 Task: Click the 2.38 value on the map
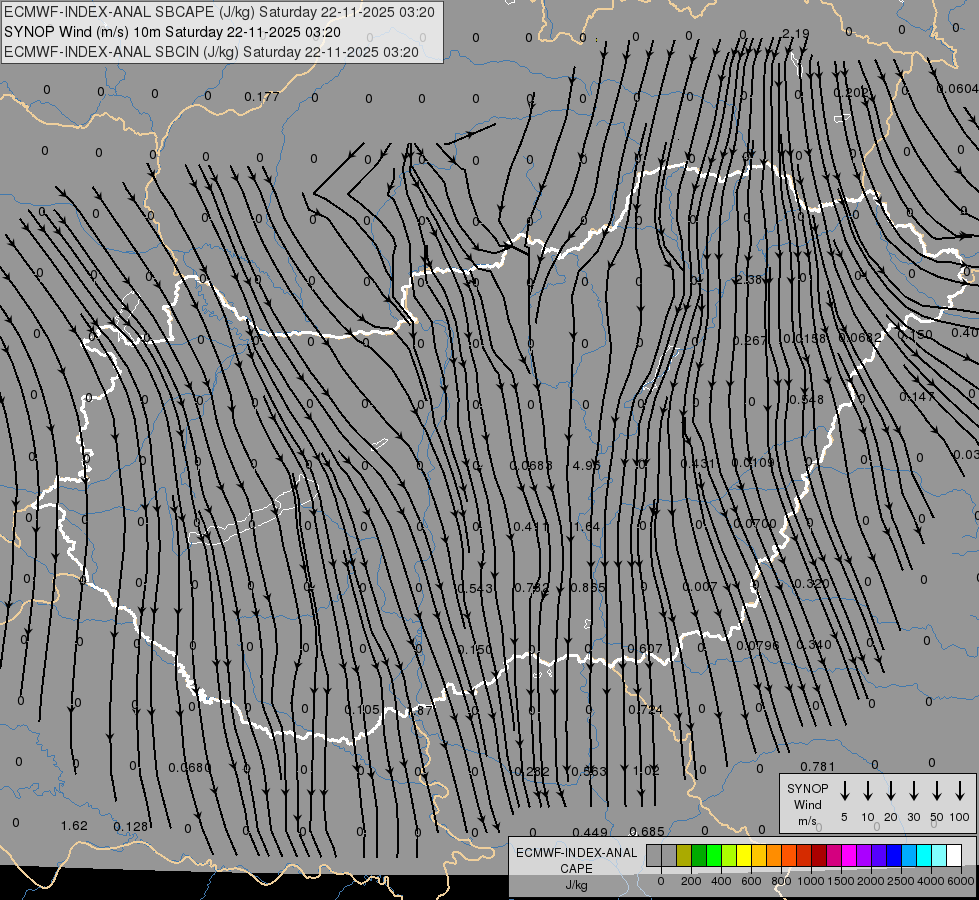click(749, 279)
